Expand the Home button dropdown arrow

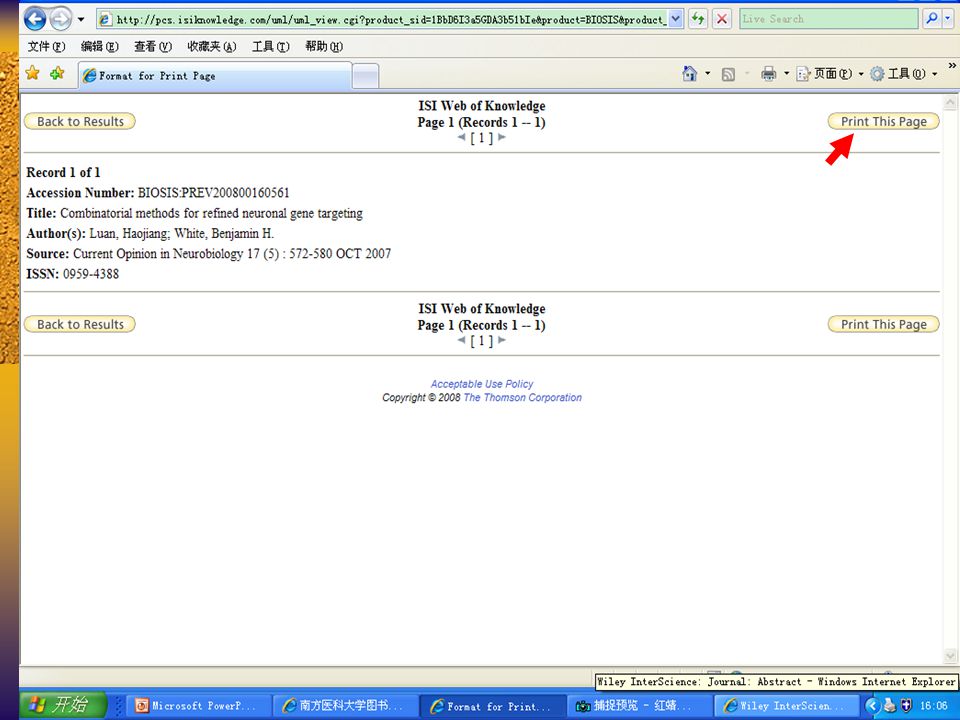coord(708,73)
